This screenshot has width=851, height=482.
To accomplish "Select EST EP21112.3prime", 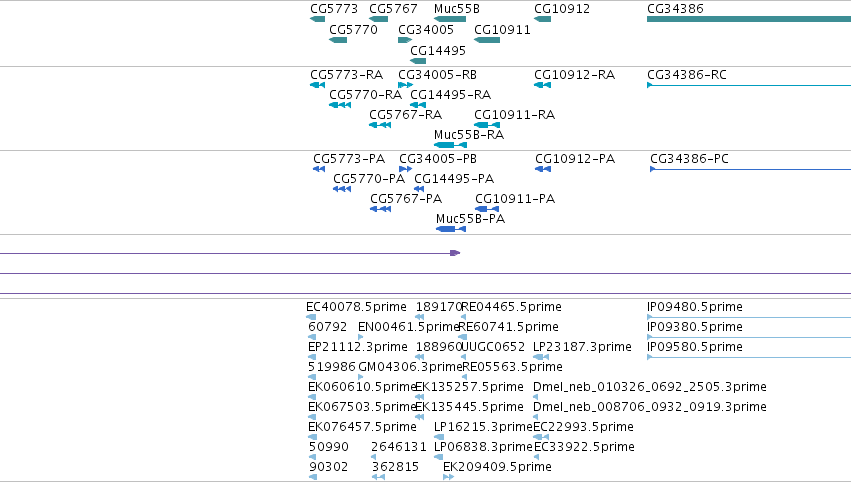I will pos(358,347).
